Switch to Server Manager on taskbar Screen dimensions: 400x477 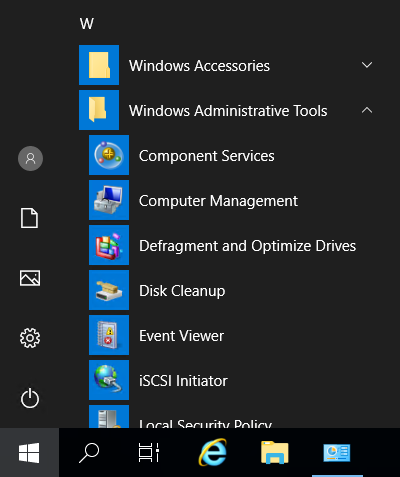pyautogui.click(x=337, y=453)
